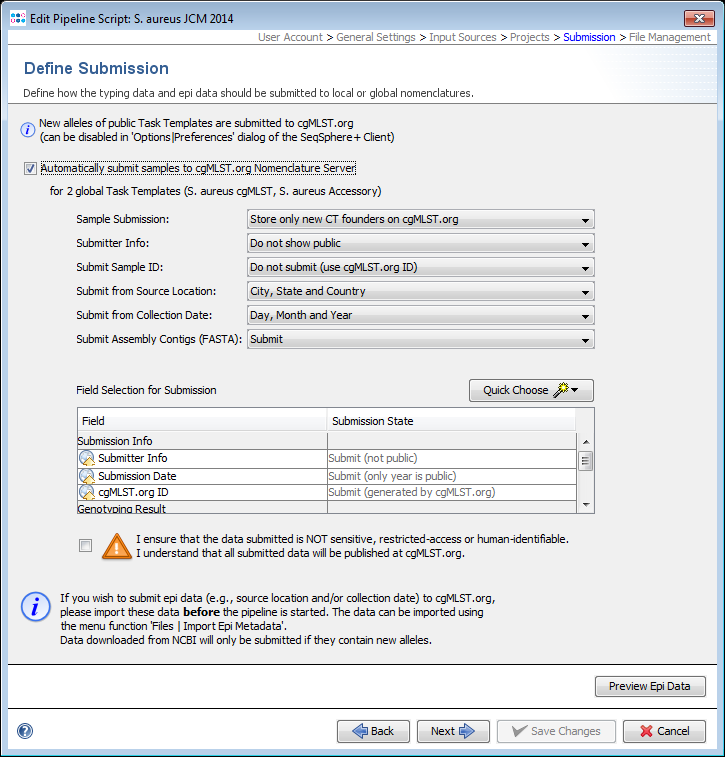The image size is (725, 757).
Task: Click the large blue info icon near epi data note
Action: coord(36,607)
